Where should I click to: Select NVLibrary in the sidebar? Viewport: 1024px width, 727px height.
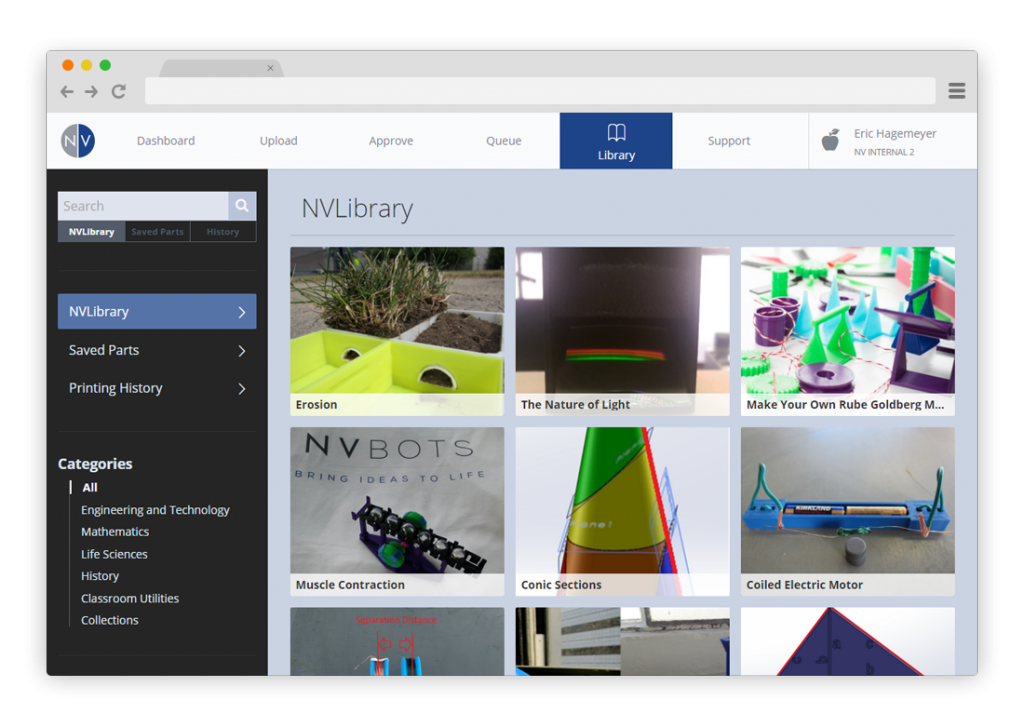157,312
